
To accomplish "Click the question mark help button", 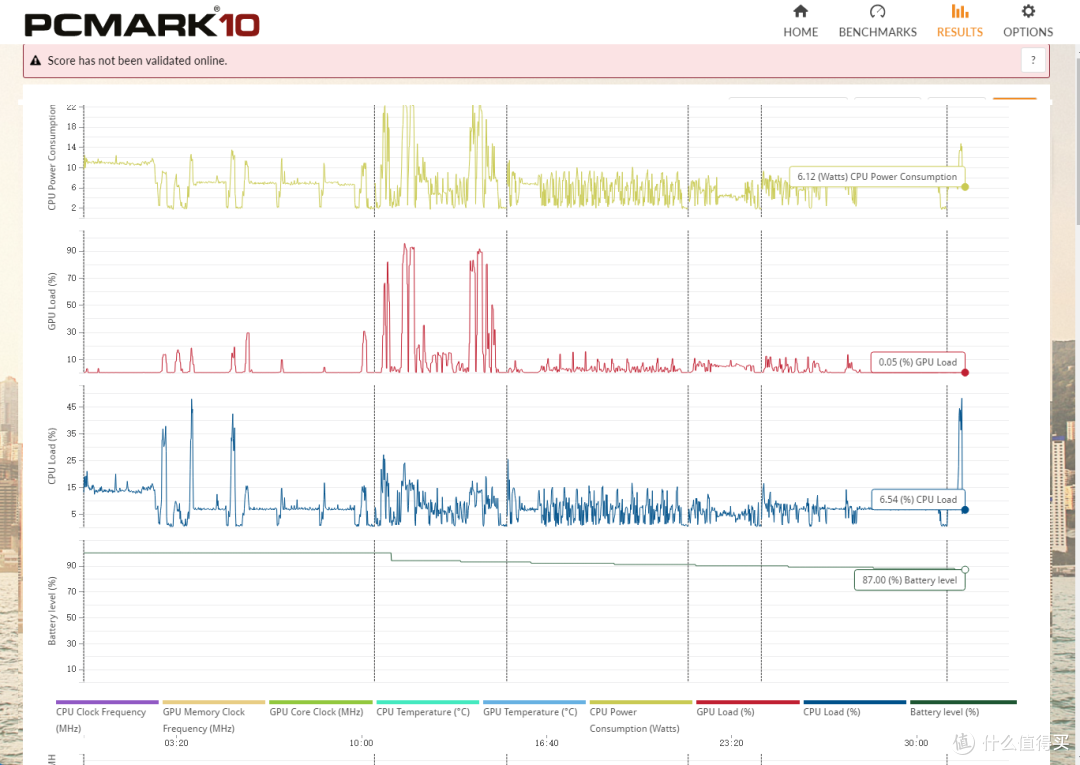I will coord(1033,61).
